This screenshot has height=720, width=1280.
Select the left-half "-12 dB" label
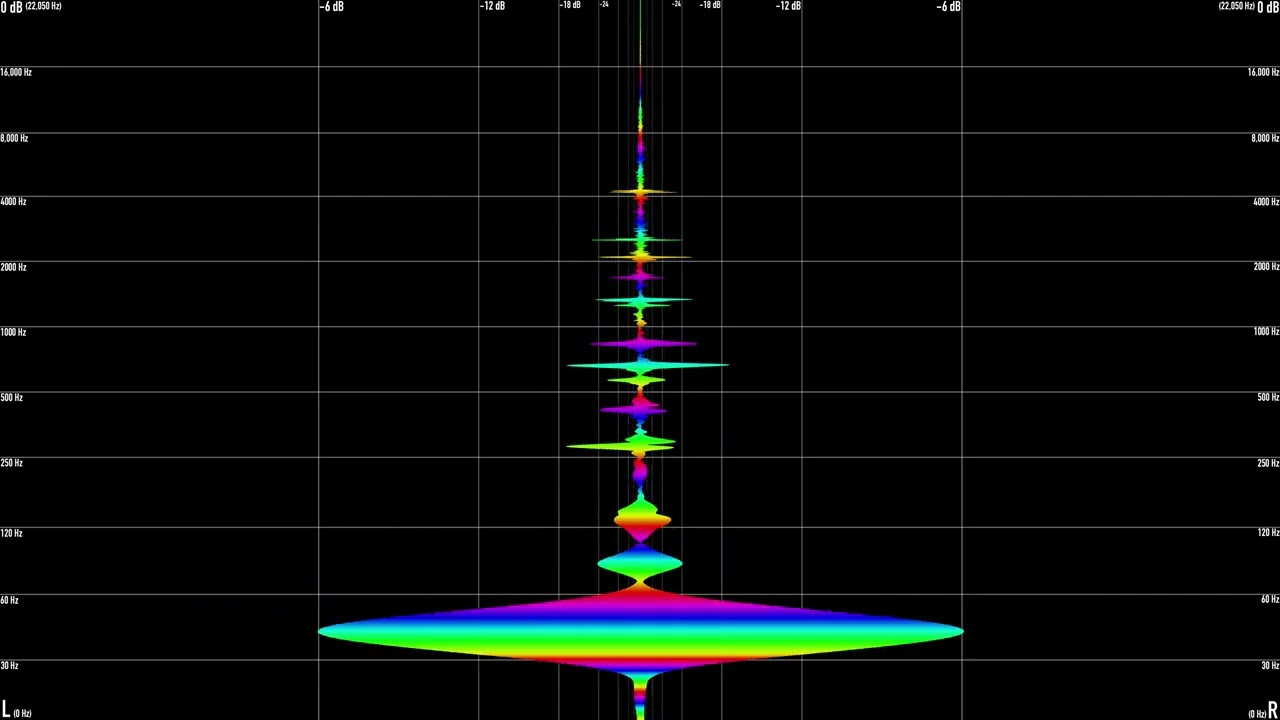tap(492, 6)
